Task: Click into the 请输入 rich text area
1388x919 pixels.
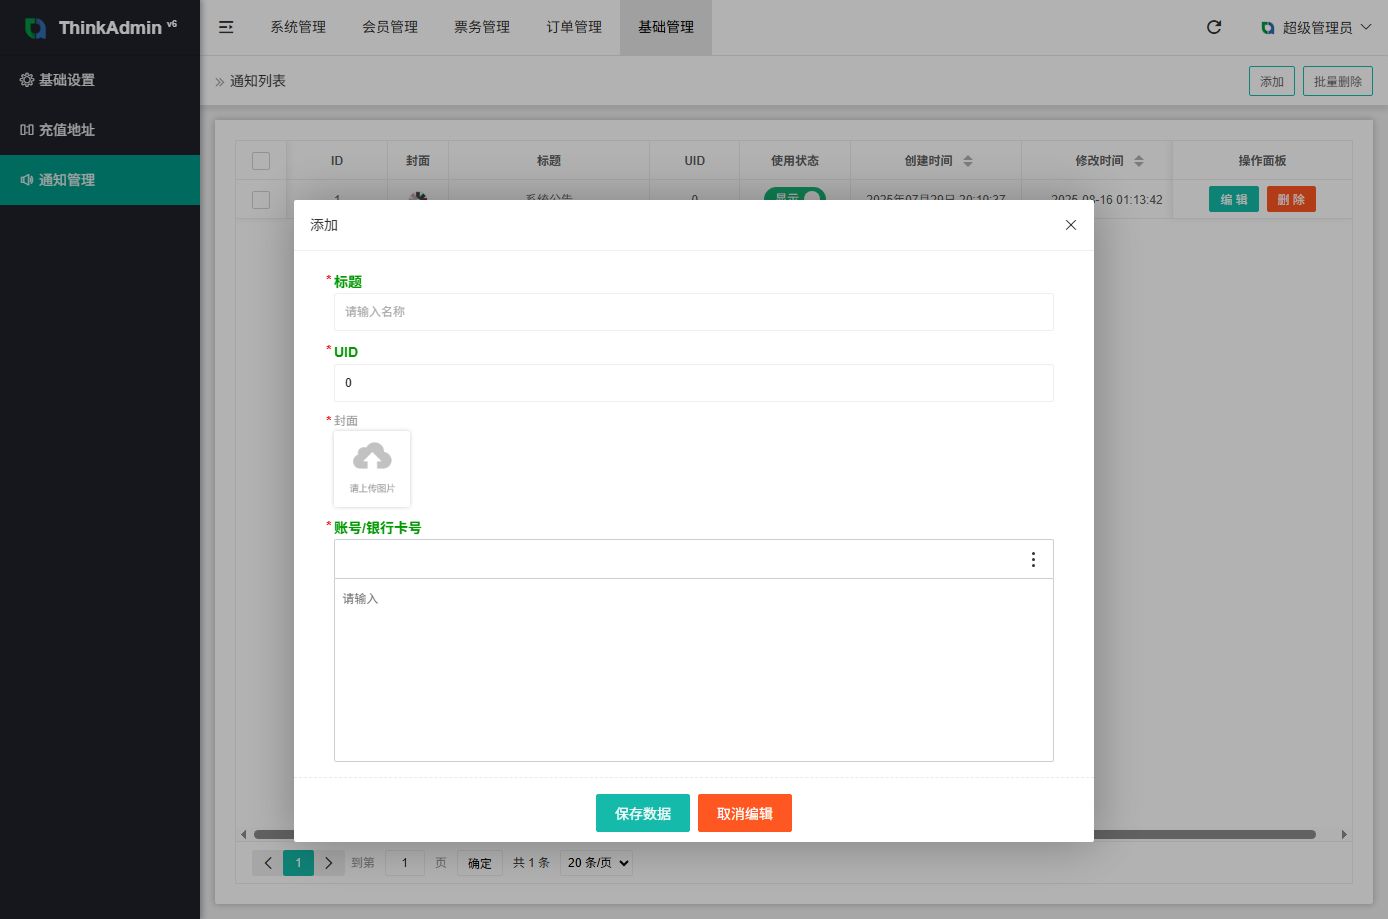Action: (694, 670)
